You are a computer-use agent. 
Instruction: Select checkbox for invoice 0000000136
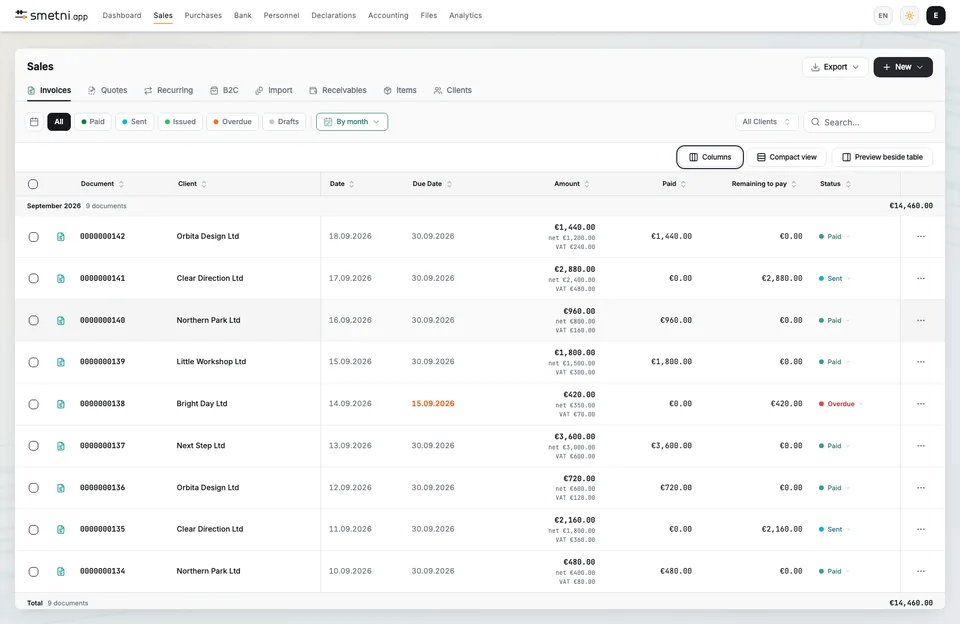point(34,488)
